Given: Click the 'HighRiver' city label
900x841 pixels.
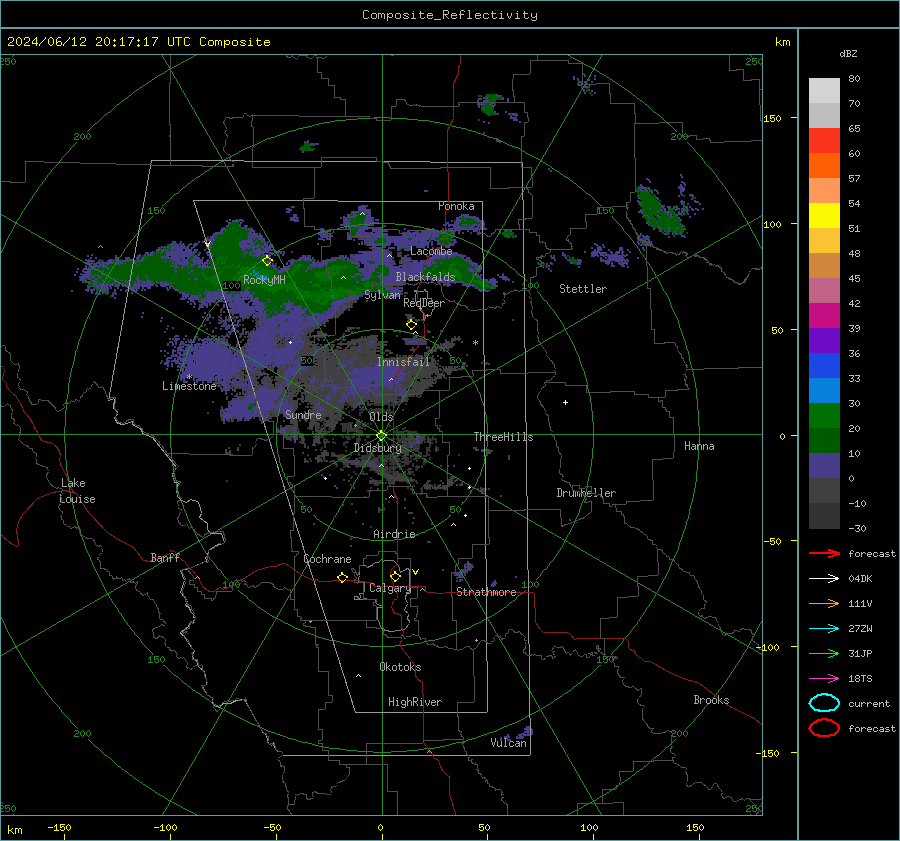Looking at the screenshot, I should (415, 702).
